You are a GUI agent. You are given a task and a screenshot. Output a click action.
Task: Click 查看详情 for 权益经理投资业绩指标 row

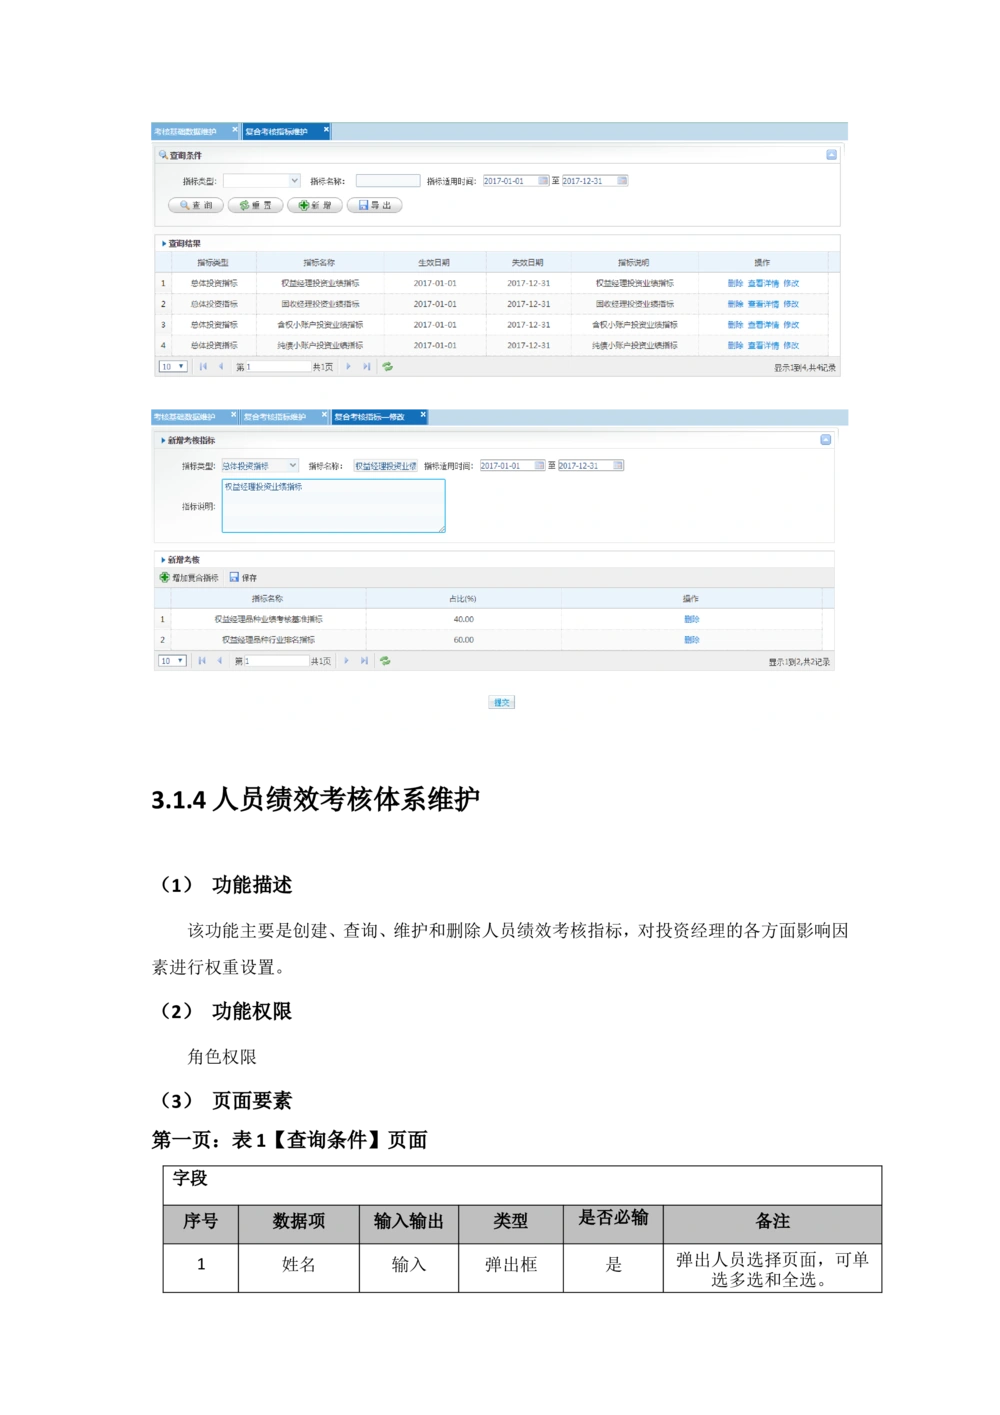click(763, 284)
